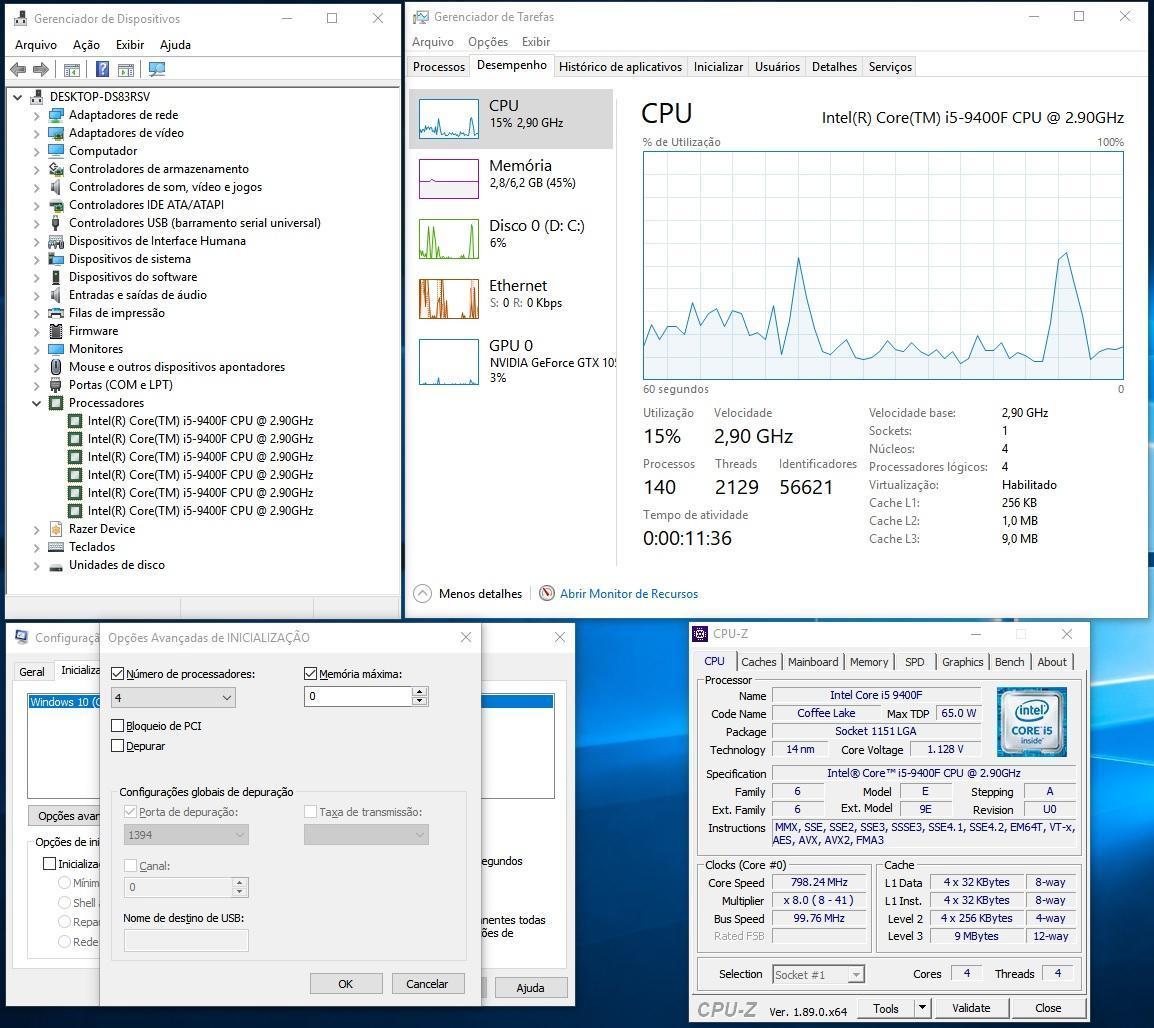The image size is (1154, 1028).
Task: Open the Socket #1 selection dropdown
Action: pos(855,975)
